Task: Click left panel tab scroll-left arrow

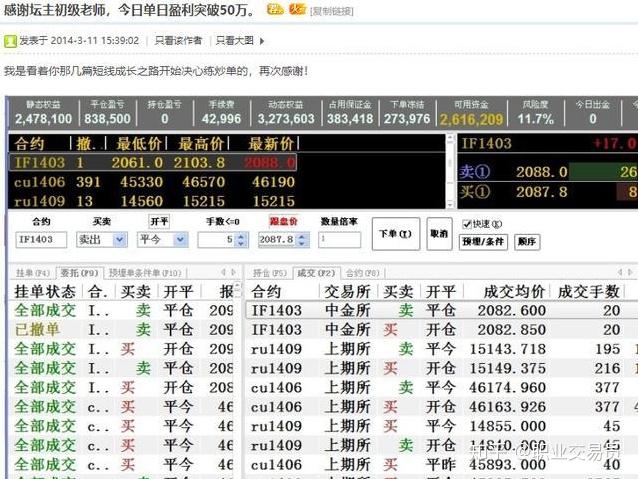Action: pyautogui.click(x=223, y=272)
